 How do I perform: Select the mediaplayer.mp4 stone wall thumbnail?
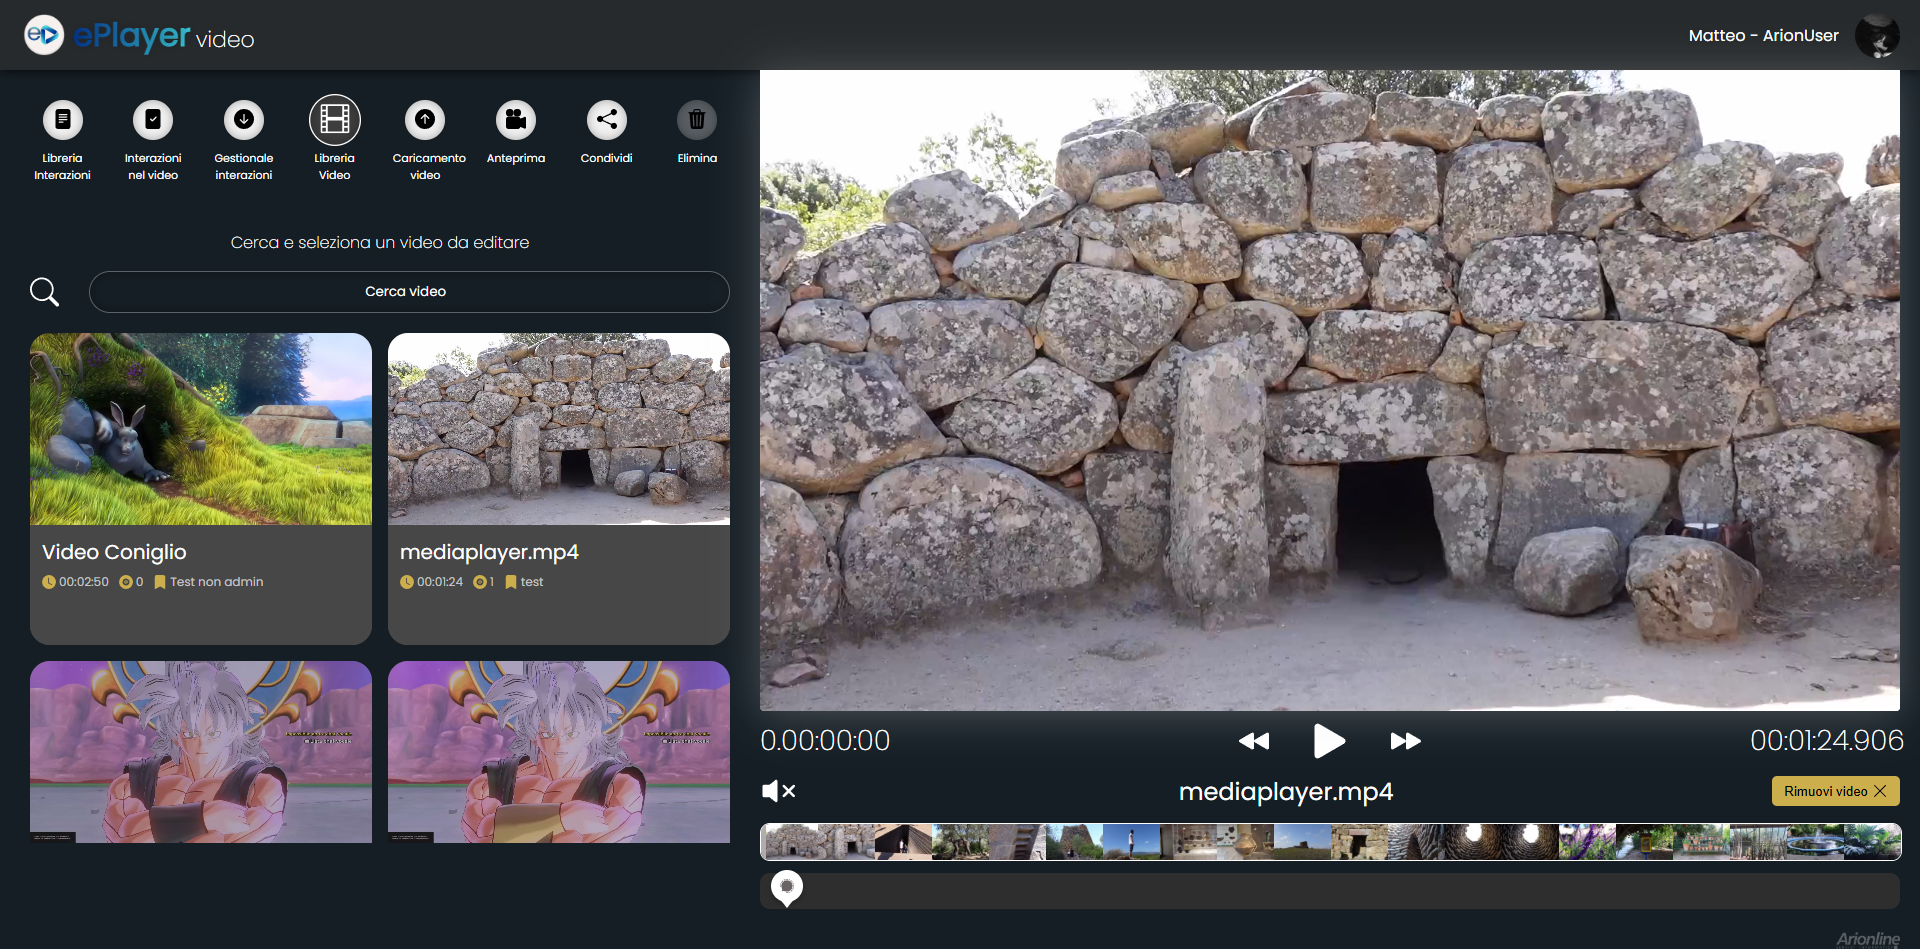point(559,429)
